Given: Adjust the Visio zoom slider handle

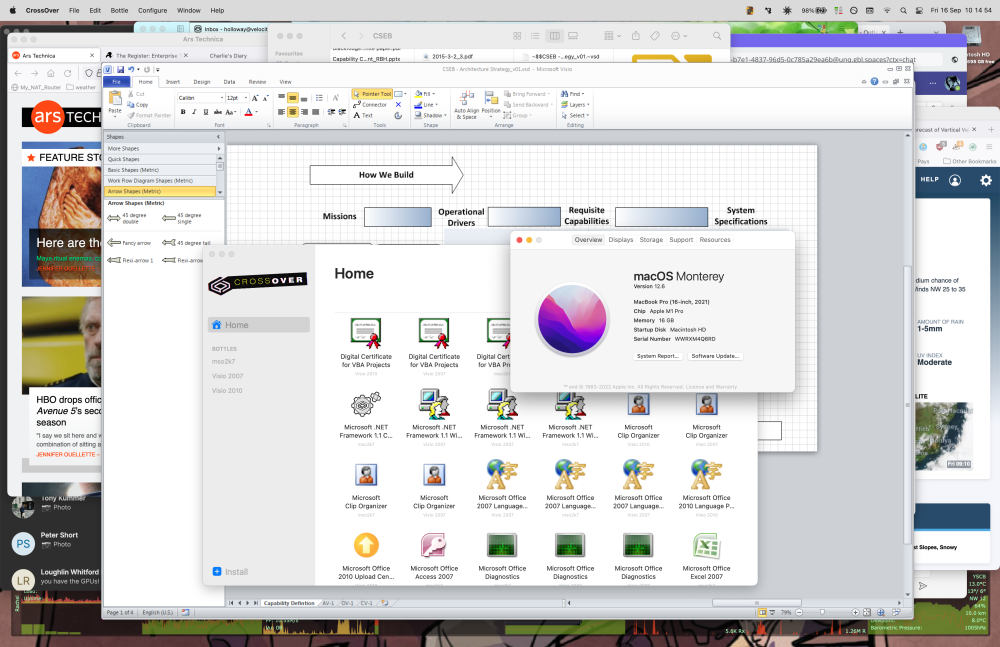Looking at the screenshot, I should (x=822, y=613).
